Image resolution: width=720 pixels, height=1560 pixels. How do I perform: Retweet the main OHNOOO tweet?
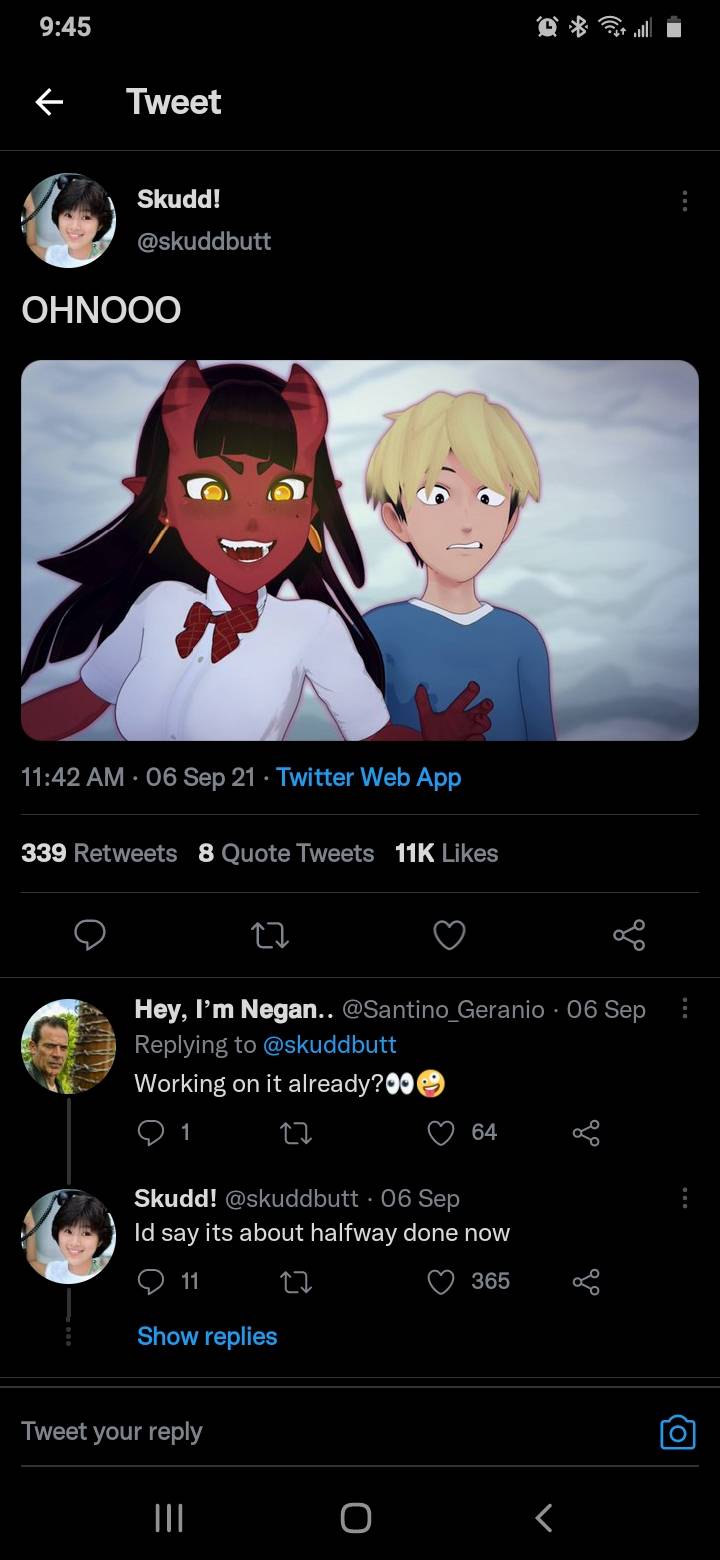click(269, 935)
